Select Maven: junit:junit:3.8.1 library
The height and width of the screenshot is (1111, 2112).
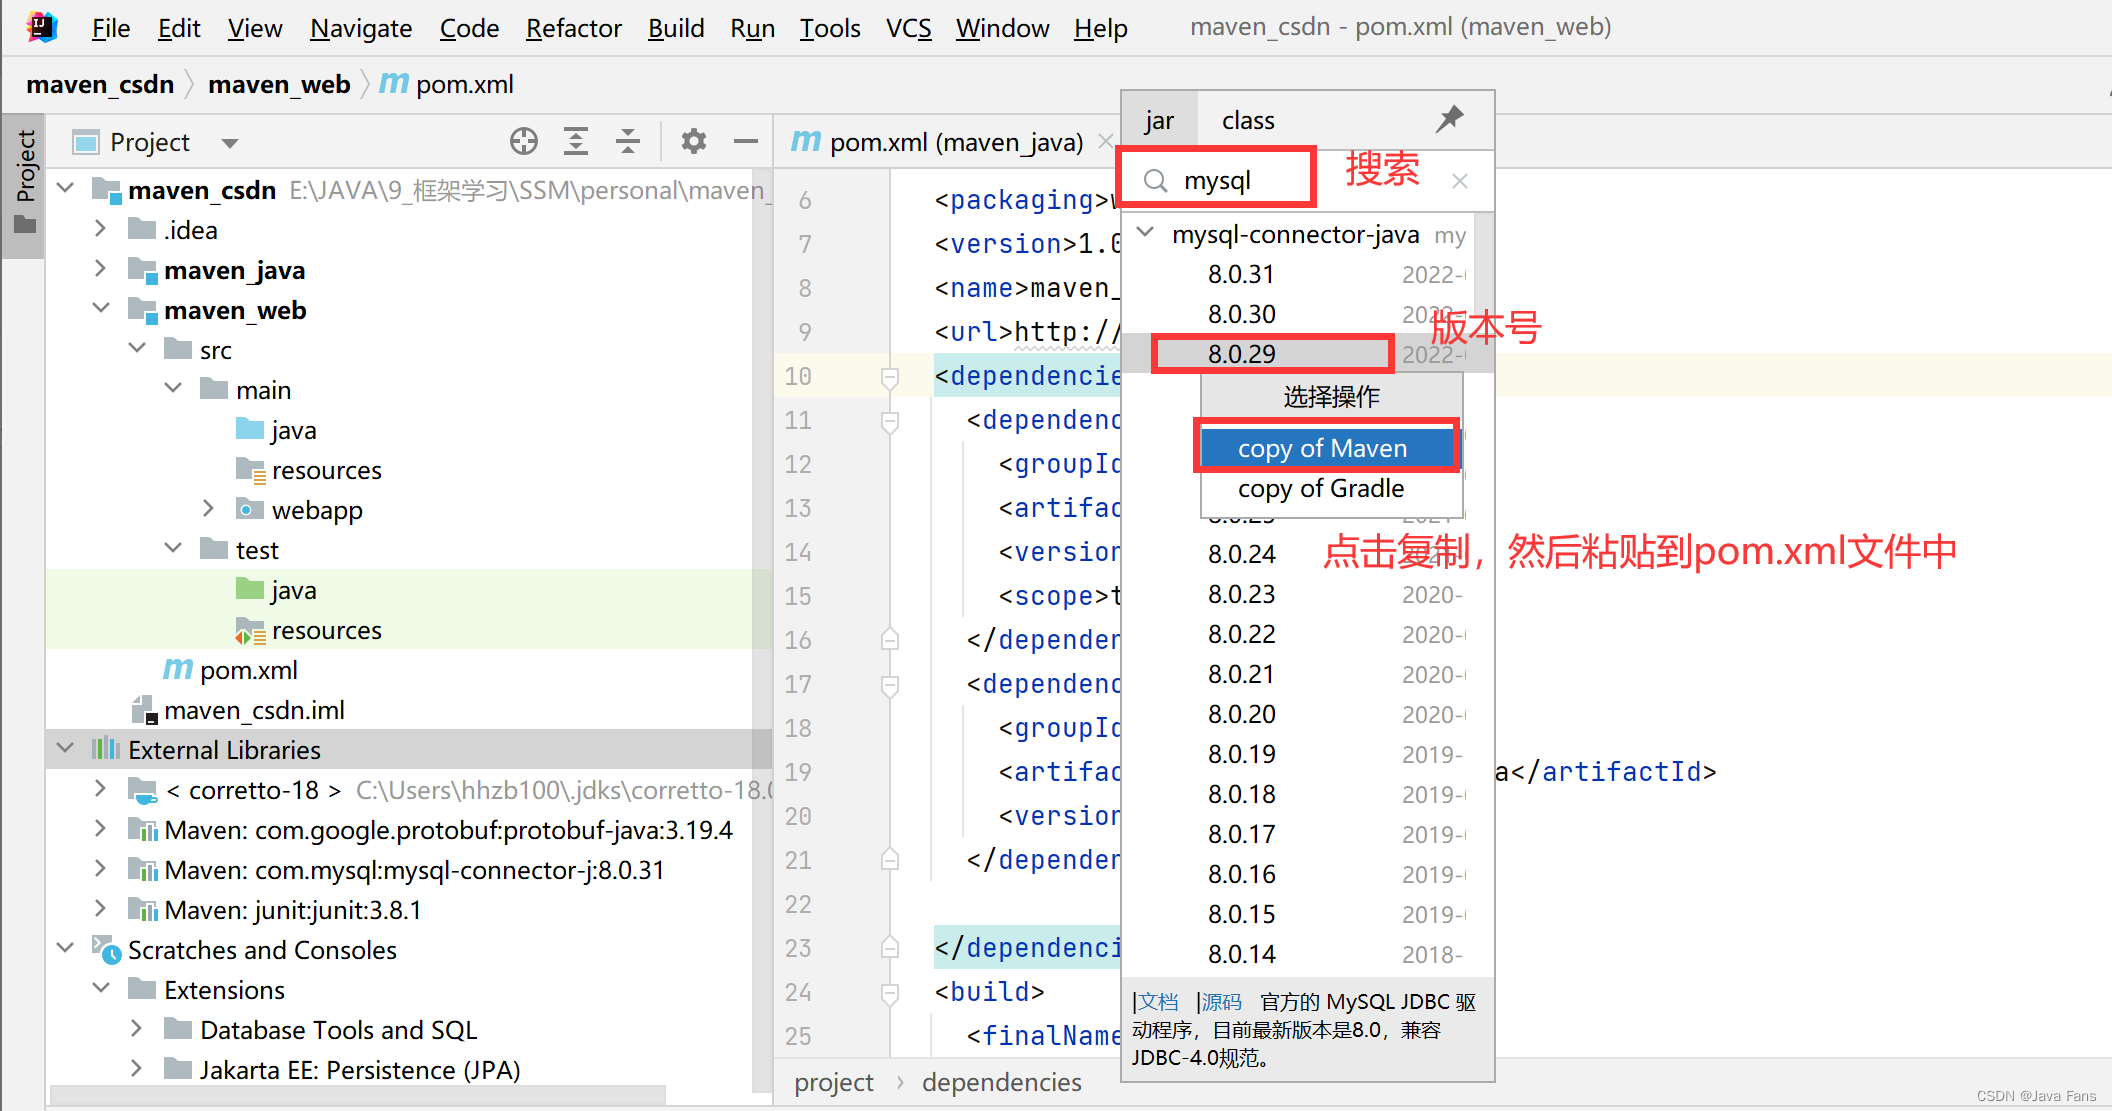[x=293, y=910]
